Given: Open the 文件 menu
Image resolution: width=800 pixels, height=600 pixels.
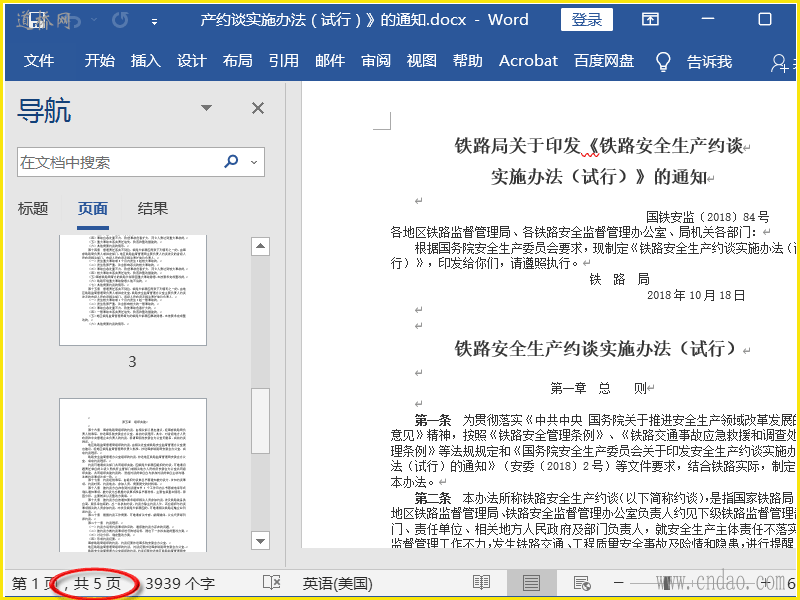Looking at the screenshot, I should point(39,61).
